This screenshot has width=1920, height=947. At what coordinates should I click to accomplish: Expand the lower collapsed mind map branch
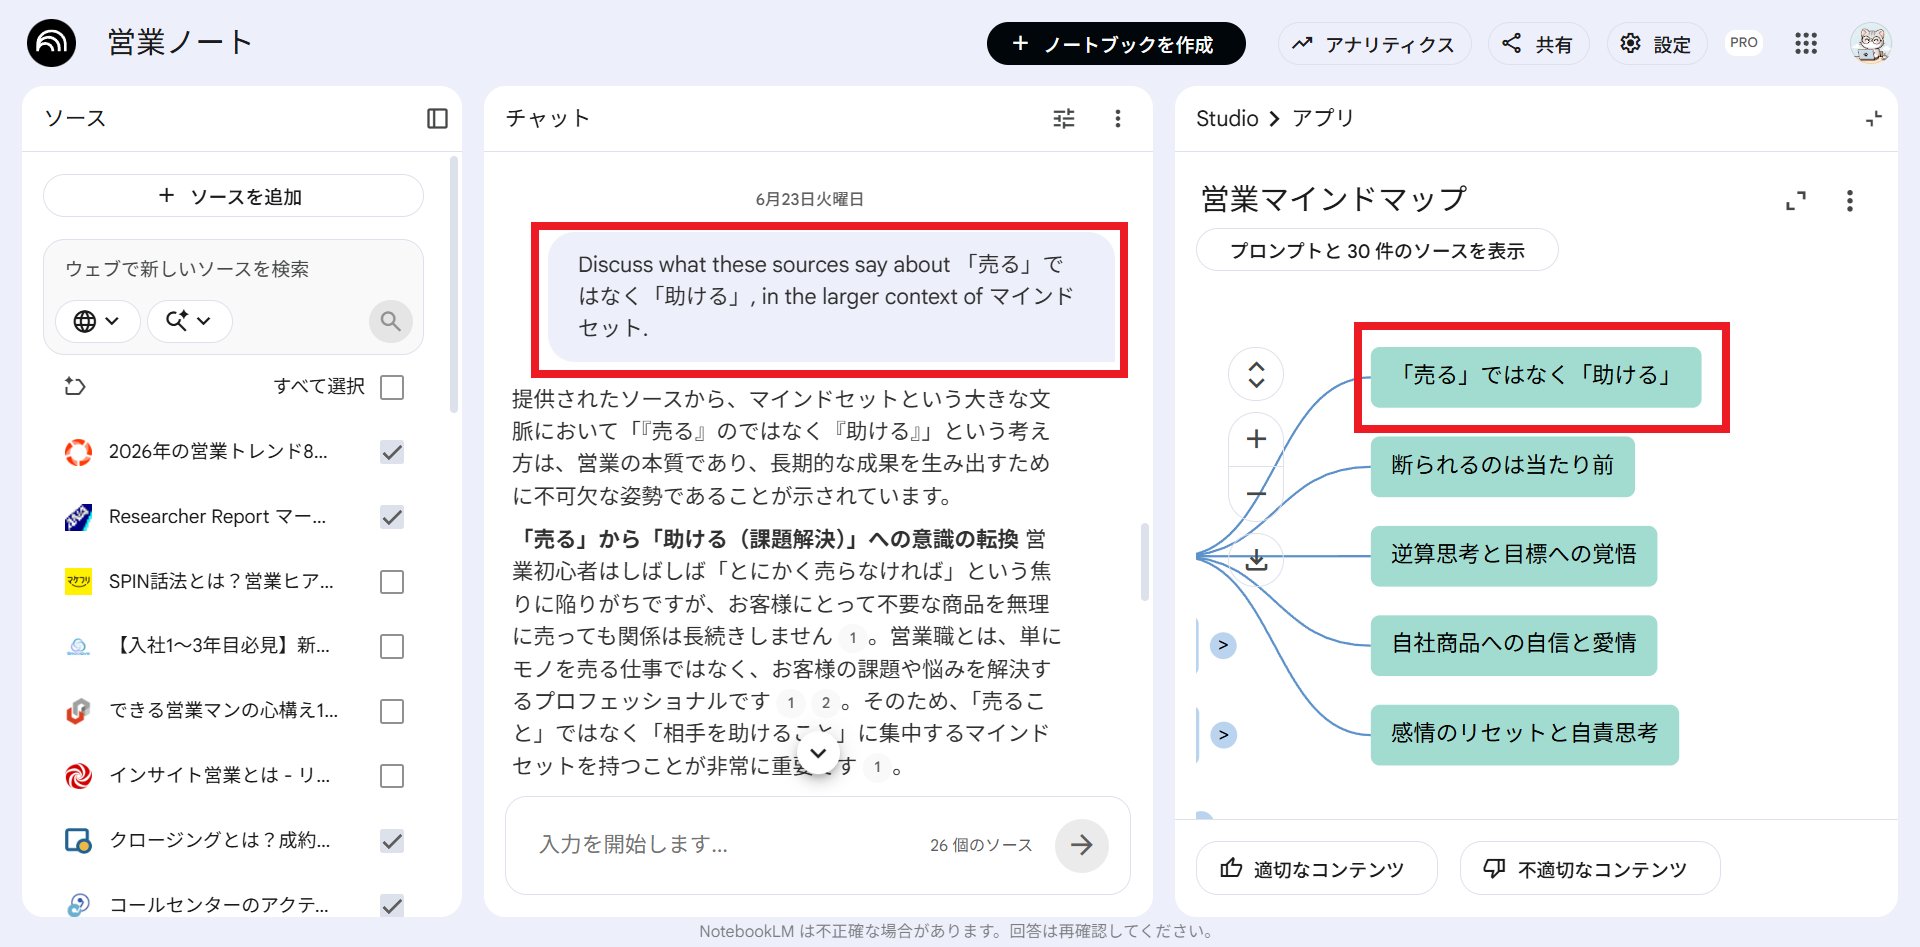1223,735
